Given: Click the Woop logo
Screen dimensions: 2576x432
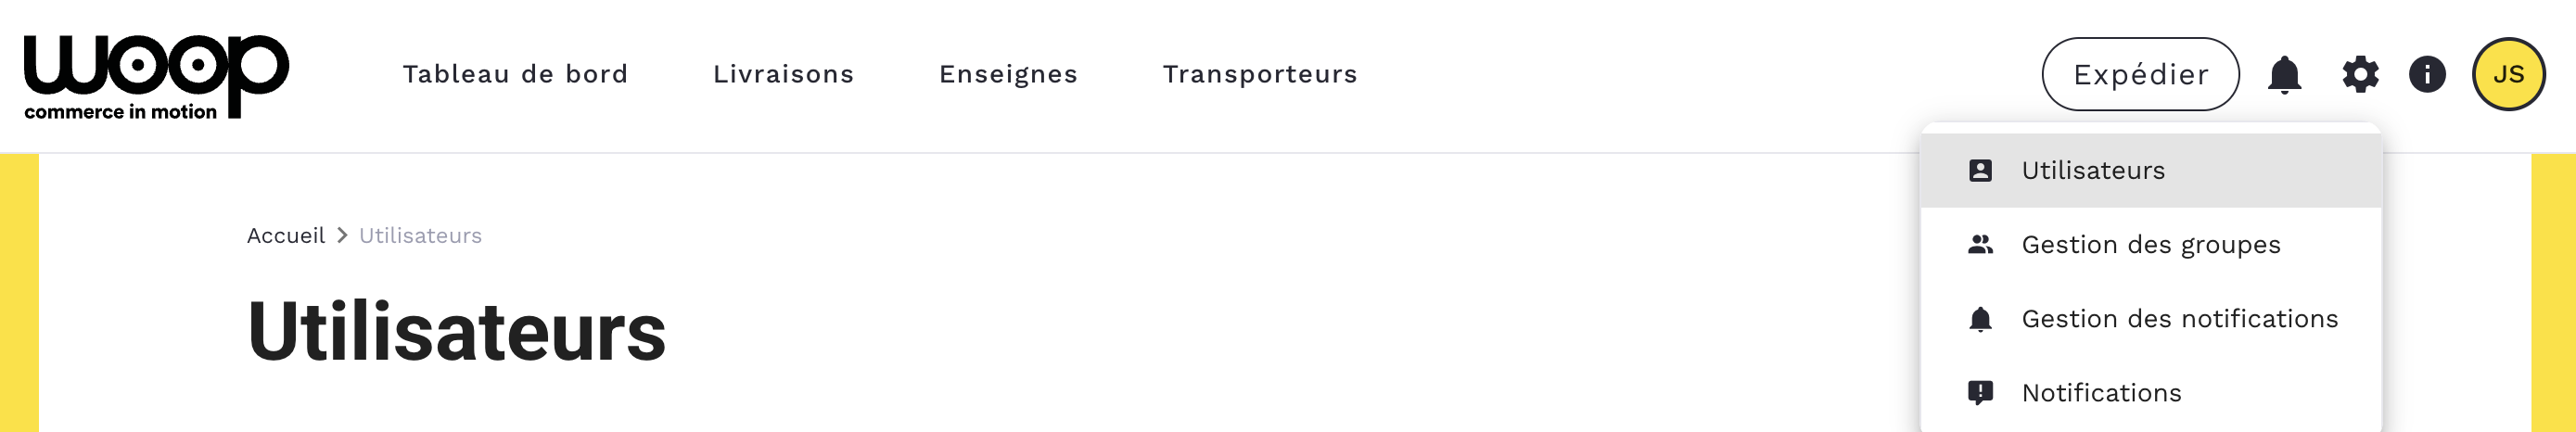Looking at the screenshot, I should pyautogui.click(x=156, y=76).
